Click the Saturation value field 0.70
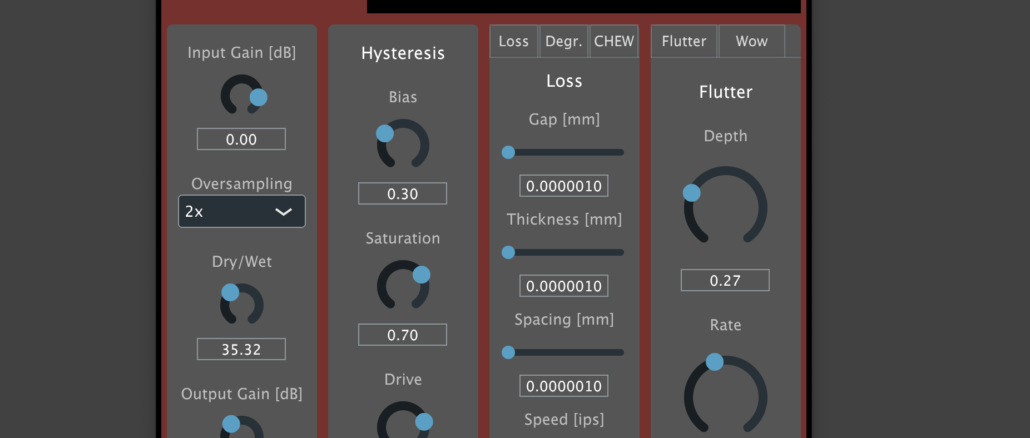The image size is (1030, 438). [403, 335]
